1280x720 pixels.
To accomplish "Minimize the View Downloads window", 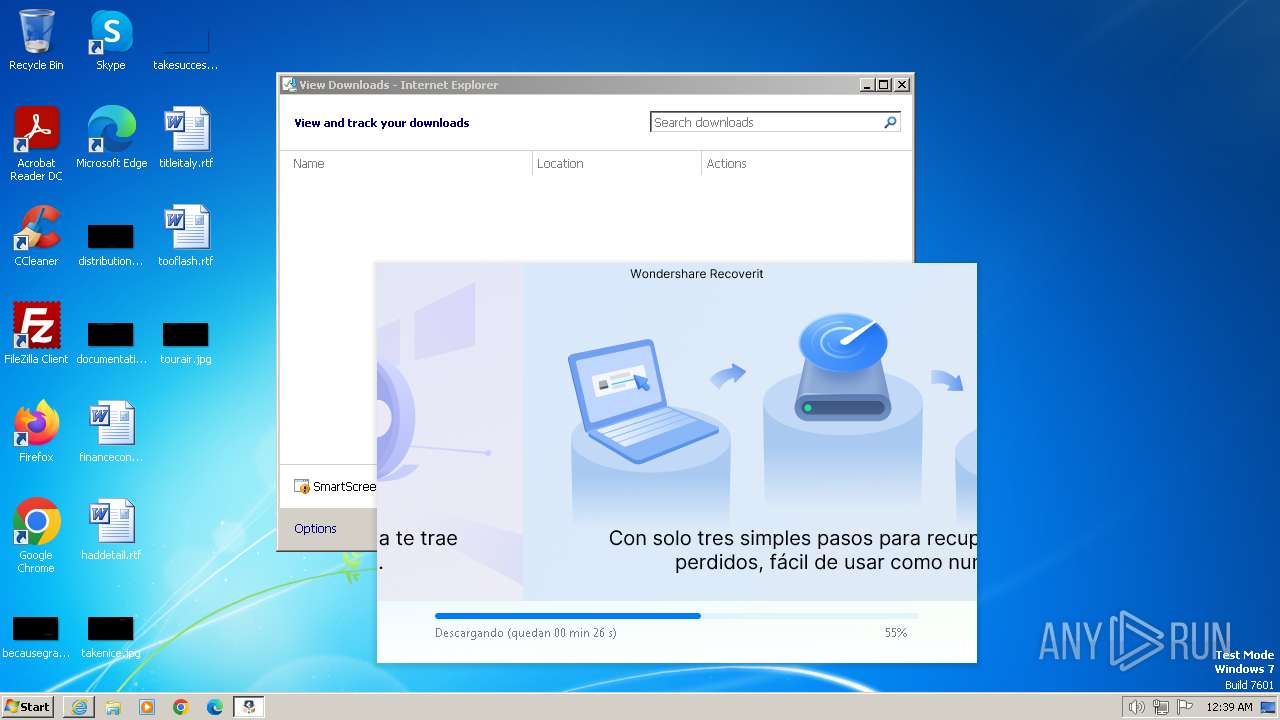I will [867, 85].
